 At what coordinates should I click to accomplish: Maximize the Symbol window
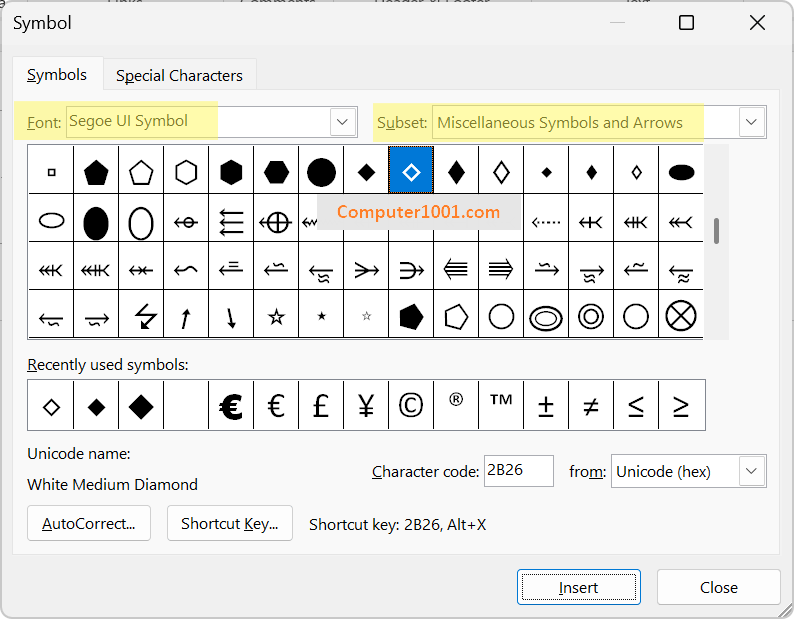[x=686, y=23]
